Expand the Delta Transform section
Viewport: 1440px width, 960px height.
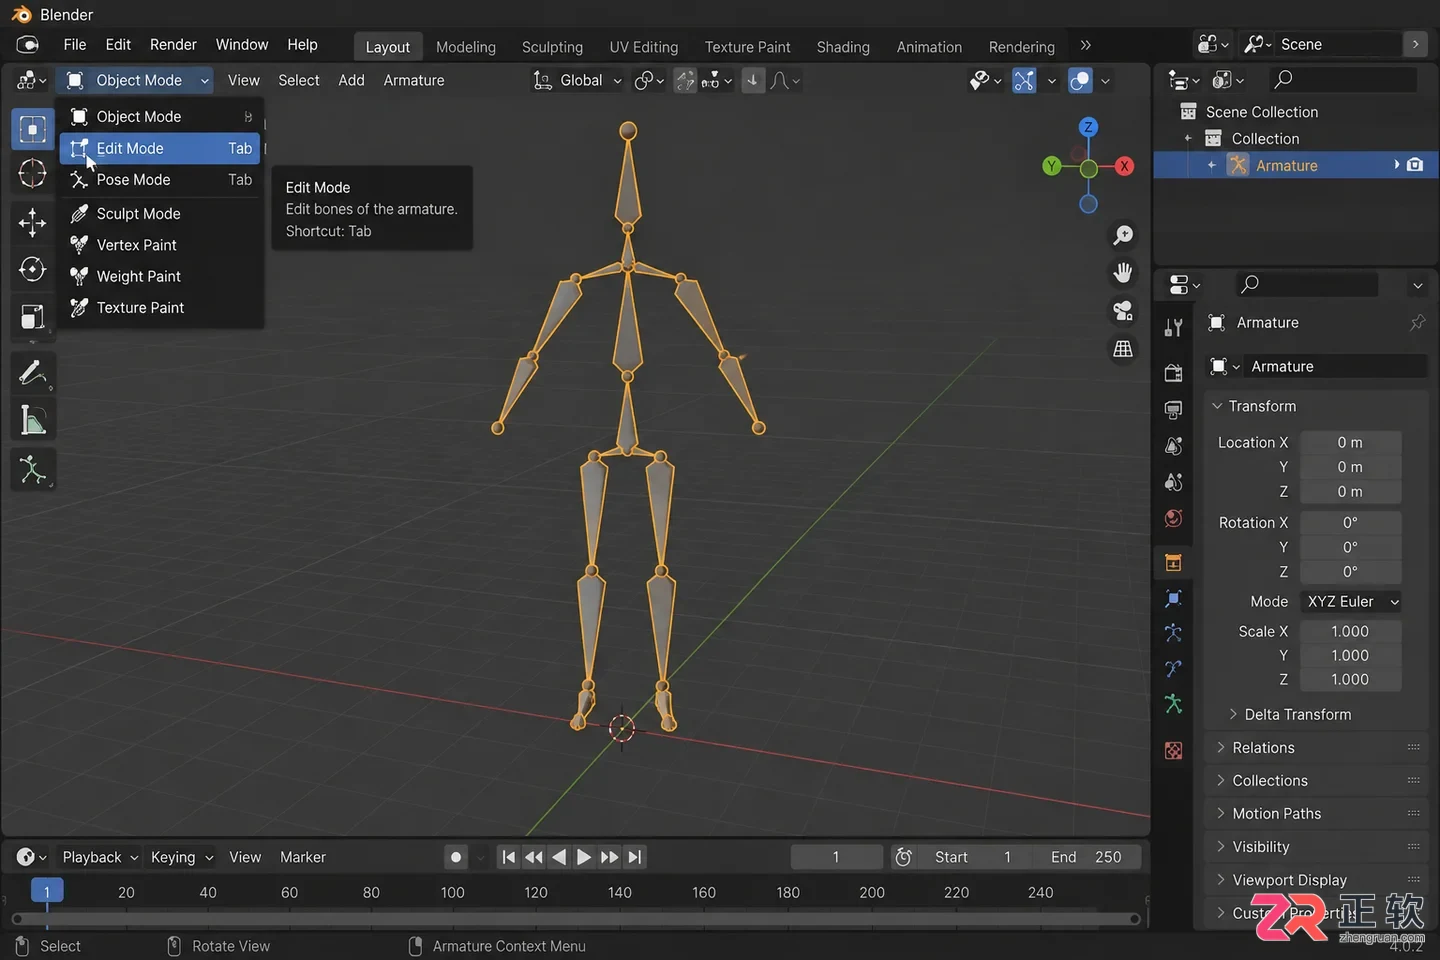[1289, 714]
